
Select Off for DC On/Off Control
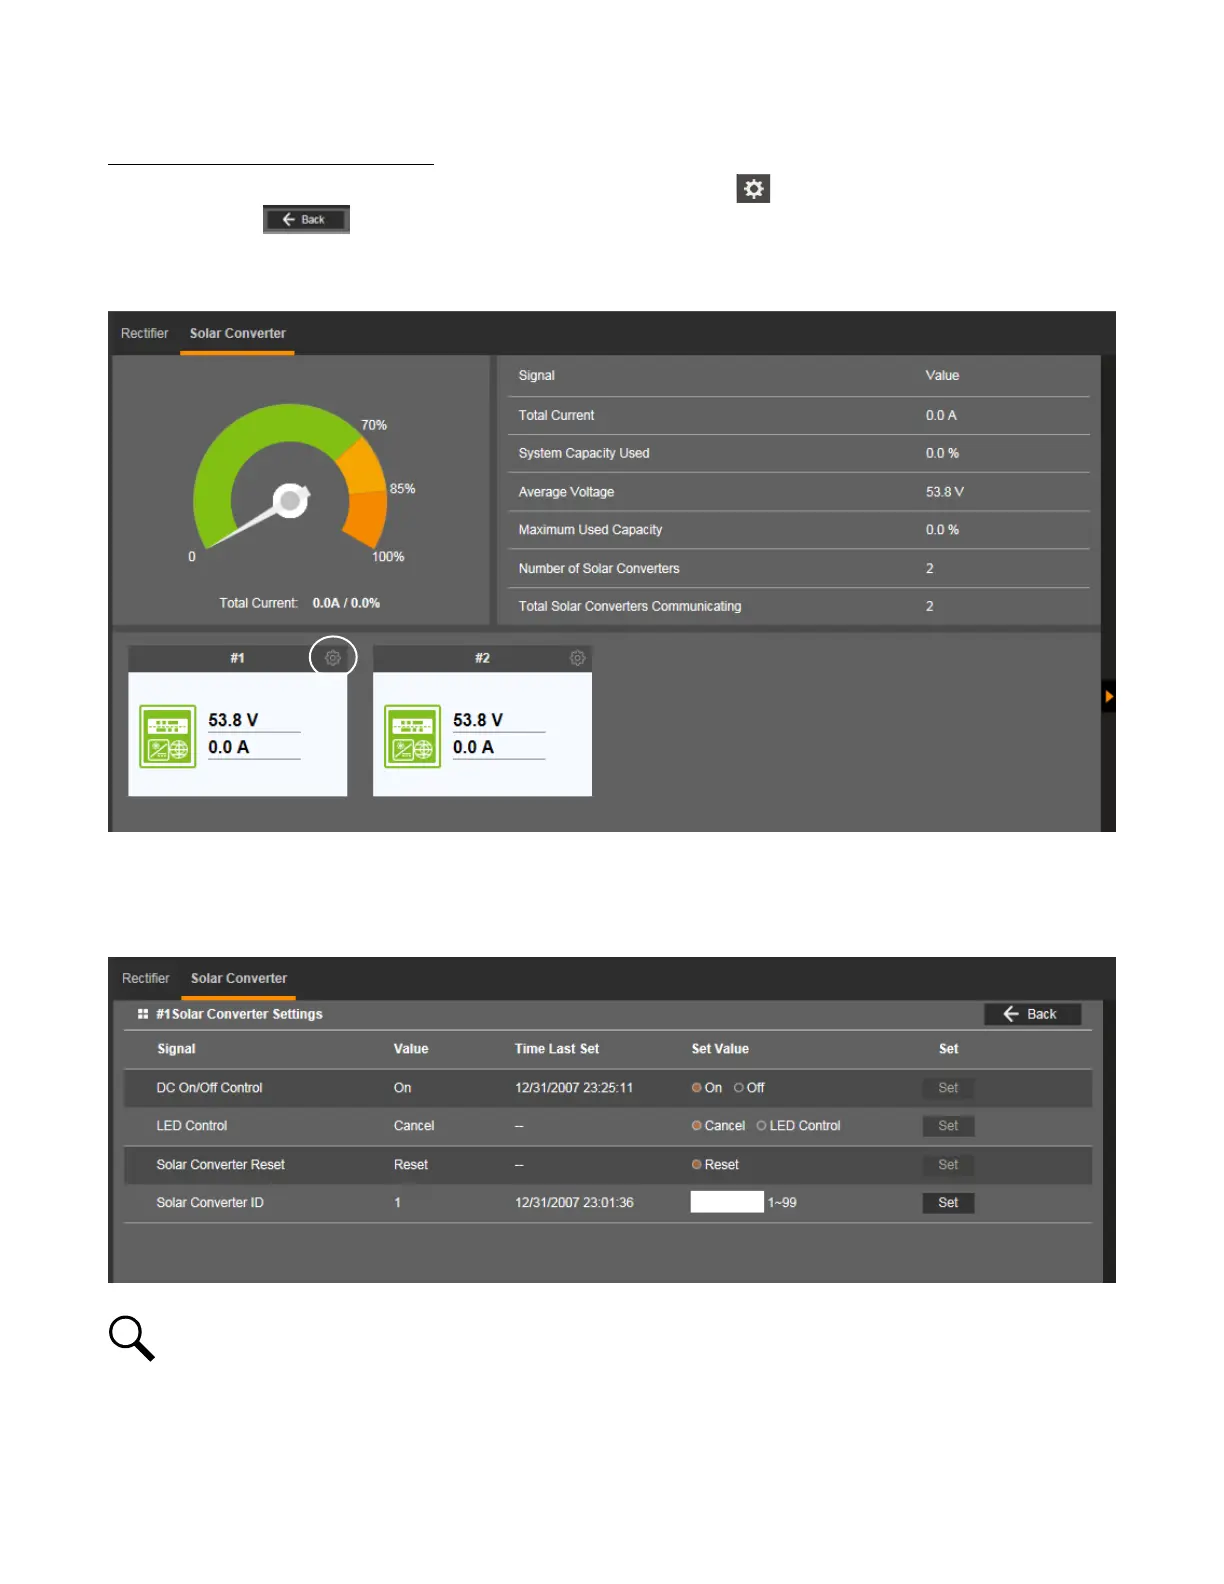coord(739,1088)
